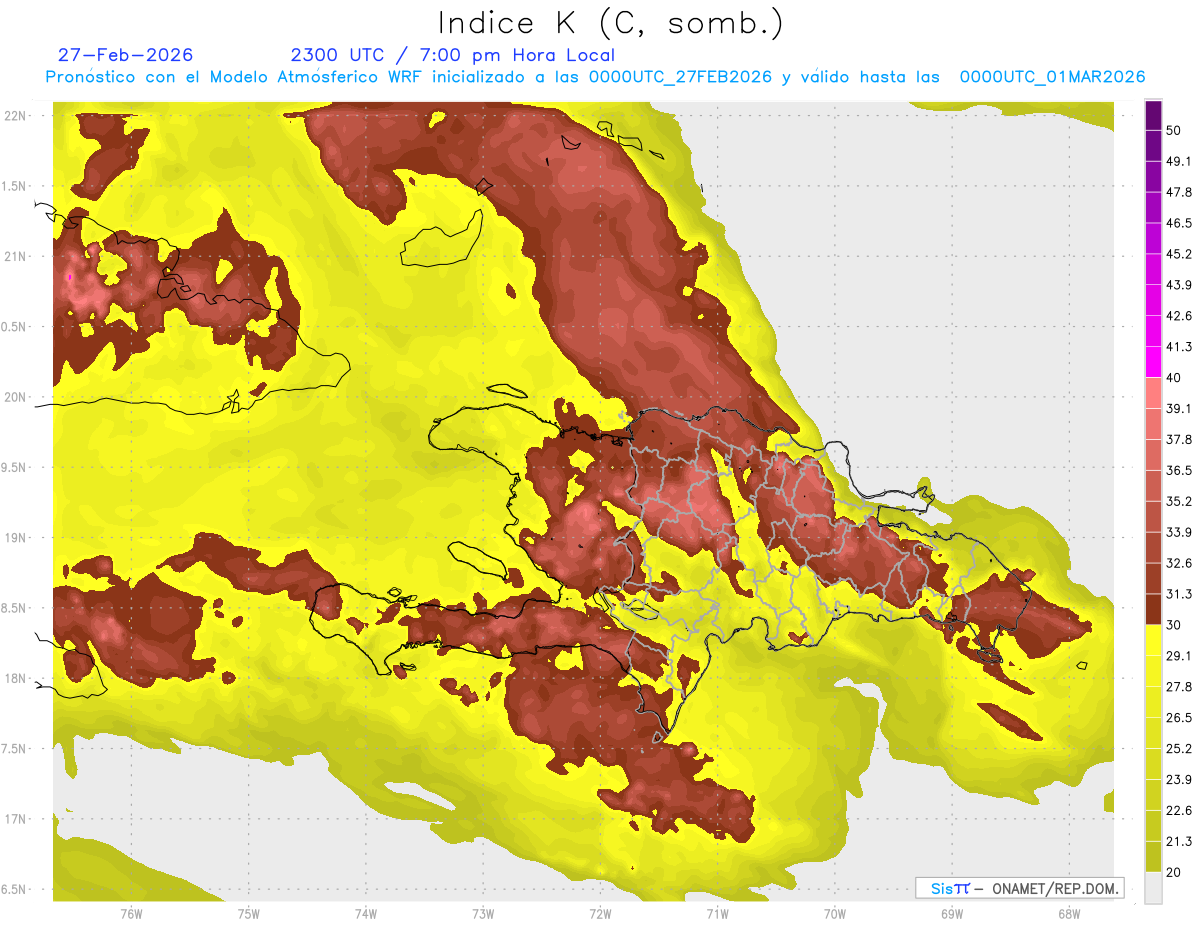The width and height of the screenshot is (1200, 927).
Task: Click the colorbar value "23.9"
Action: click(x=1178, y=779)
